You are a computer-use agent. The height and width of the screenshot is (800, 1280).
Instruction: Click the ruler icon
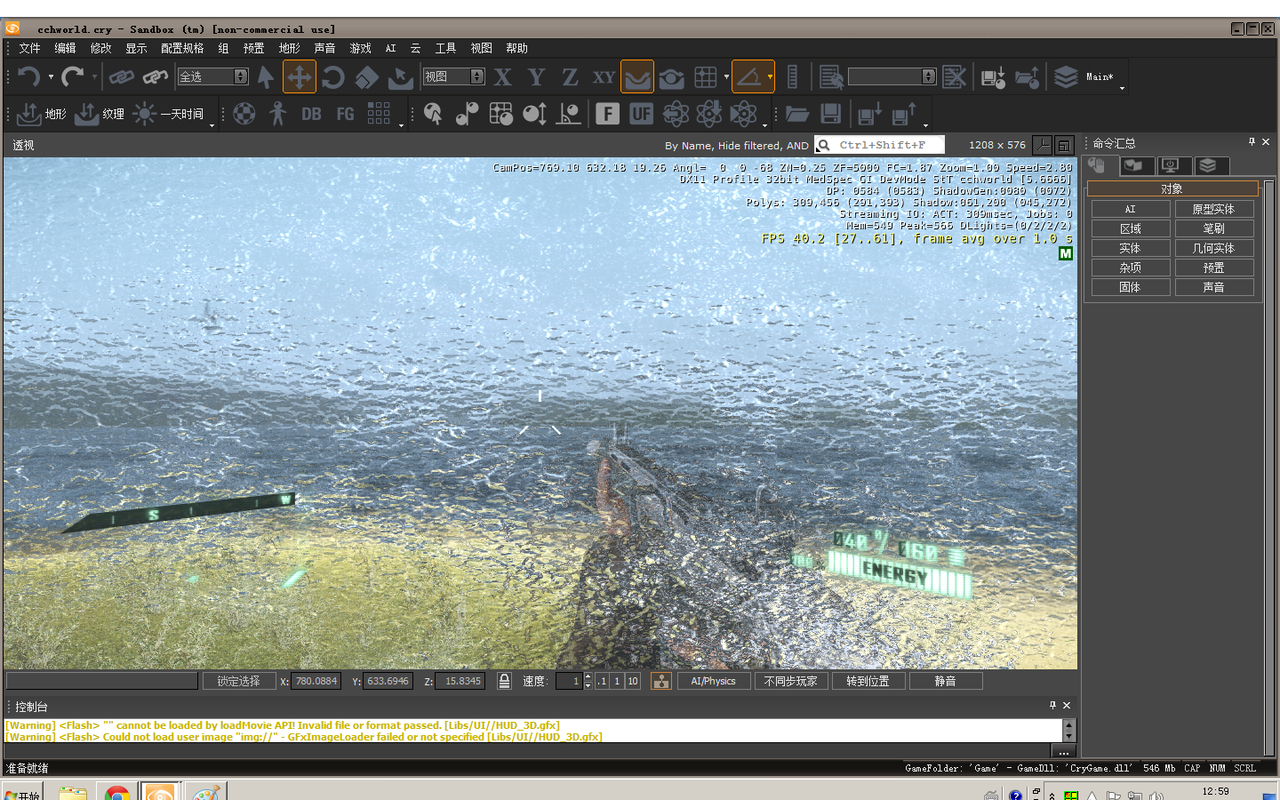coord(793,76)
